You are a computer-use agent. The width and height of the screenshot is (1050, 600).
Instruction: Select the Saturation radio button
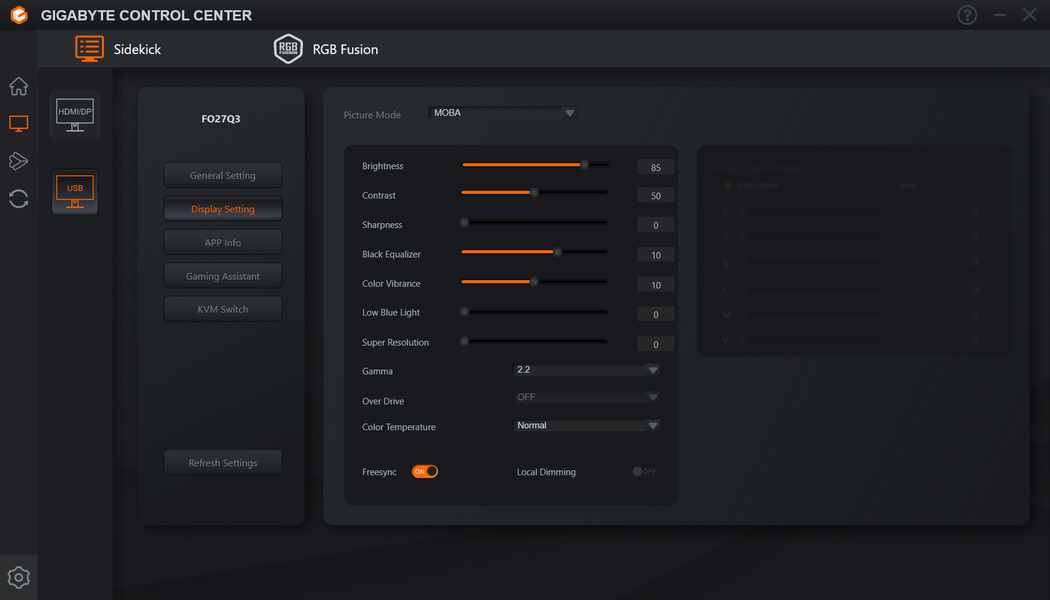pos(728,185)
